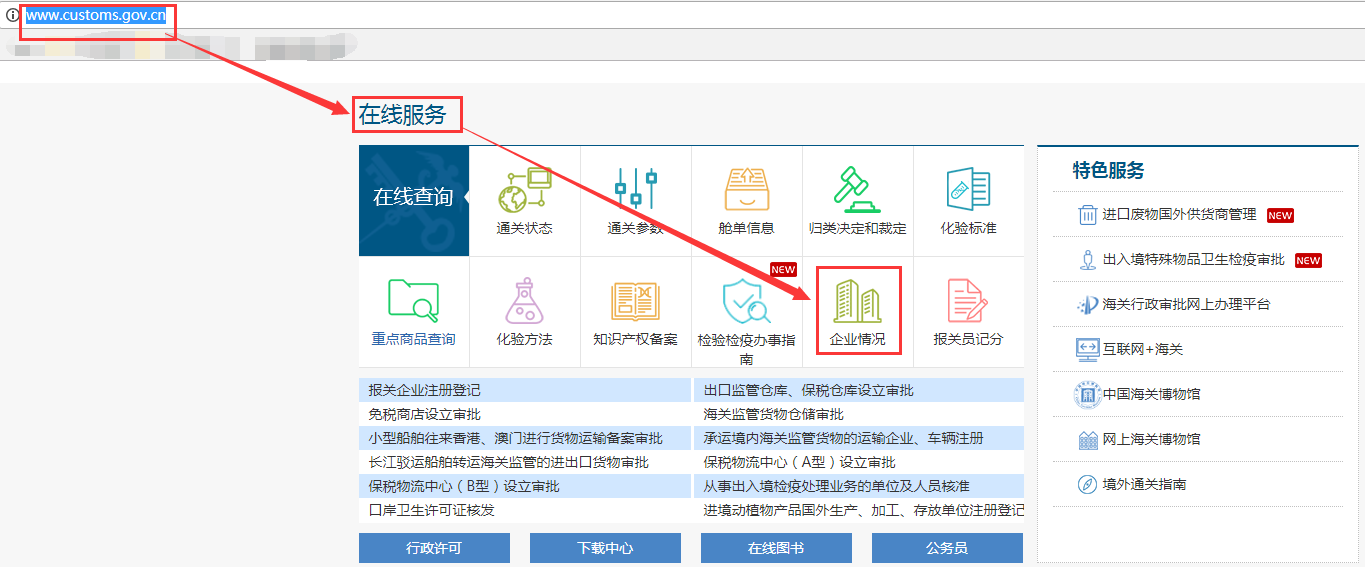Open the 通关参数 sliders icon
The height and width of the screenshot is (567, 1365).
point(635,189)
